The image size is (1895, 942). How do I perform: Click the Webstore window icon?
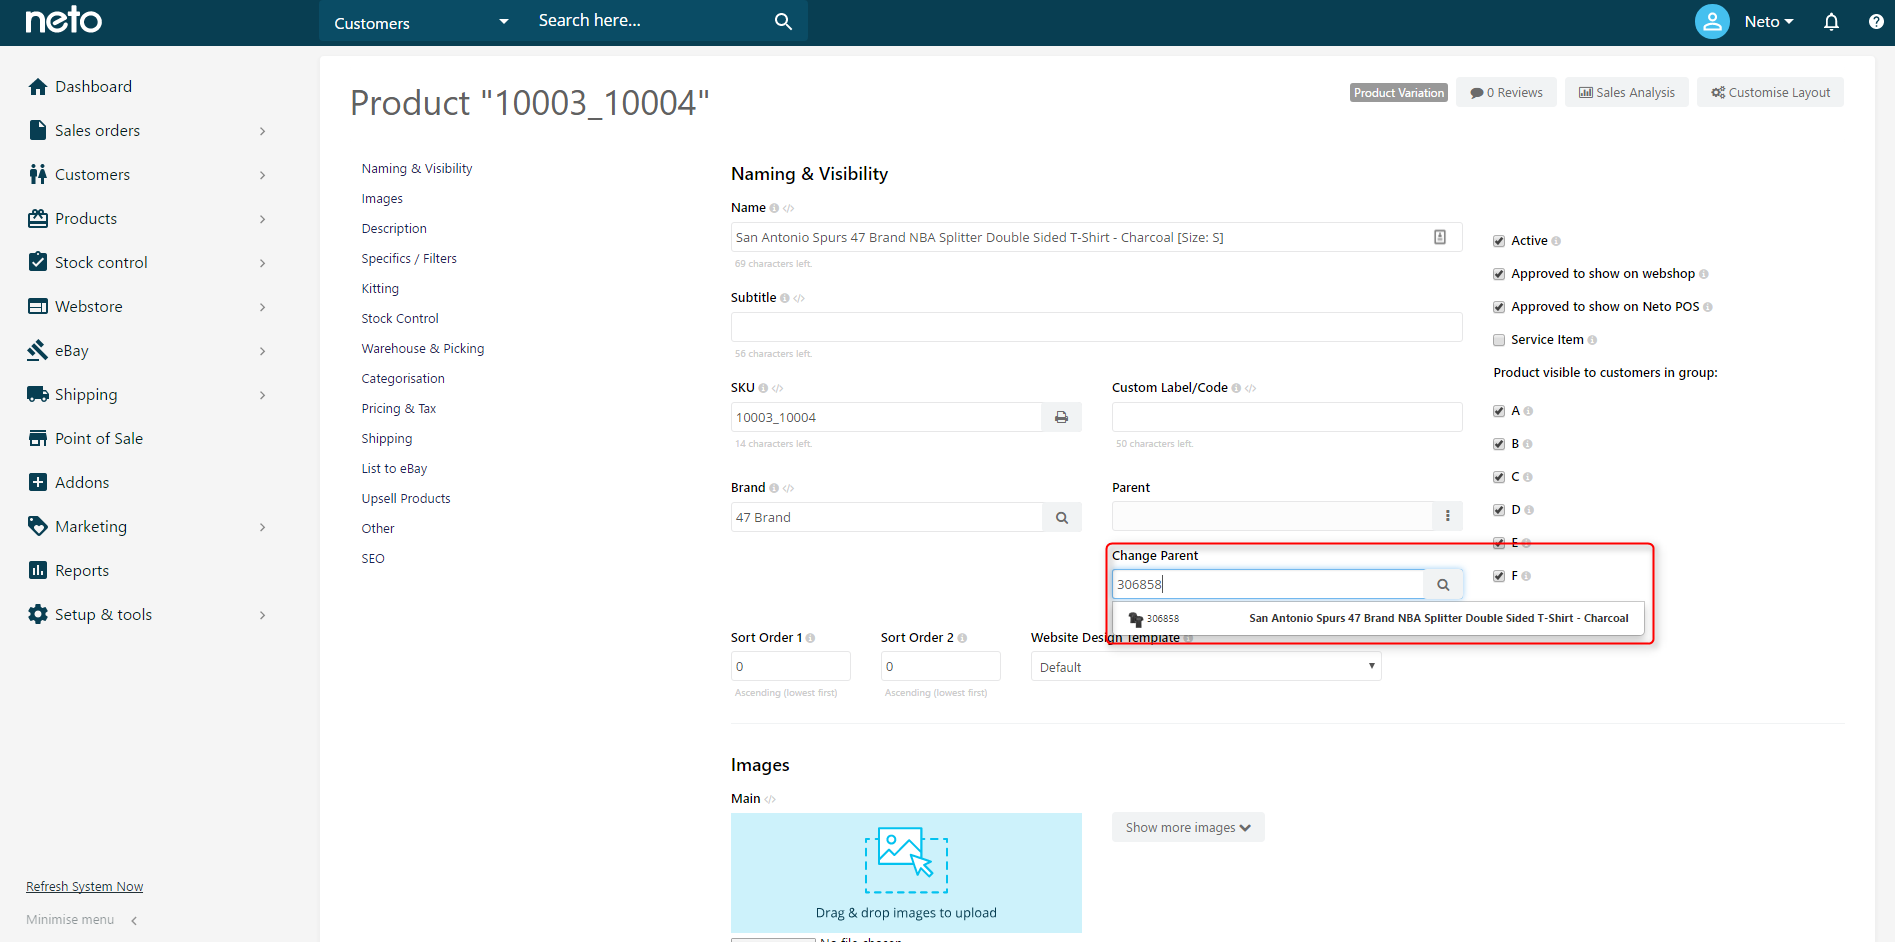tap(38, 306)
